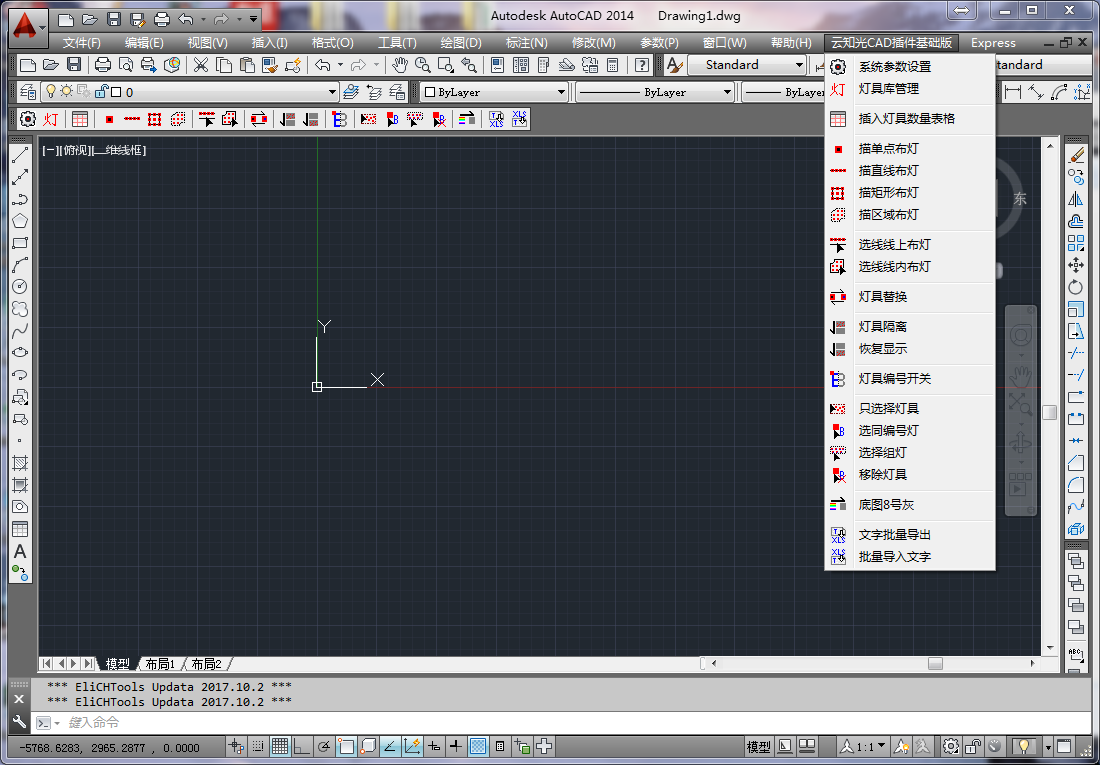Click the Cut scissors icon

201,65
